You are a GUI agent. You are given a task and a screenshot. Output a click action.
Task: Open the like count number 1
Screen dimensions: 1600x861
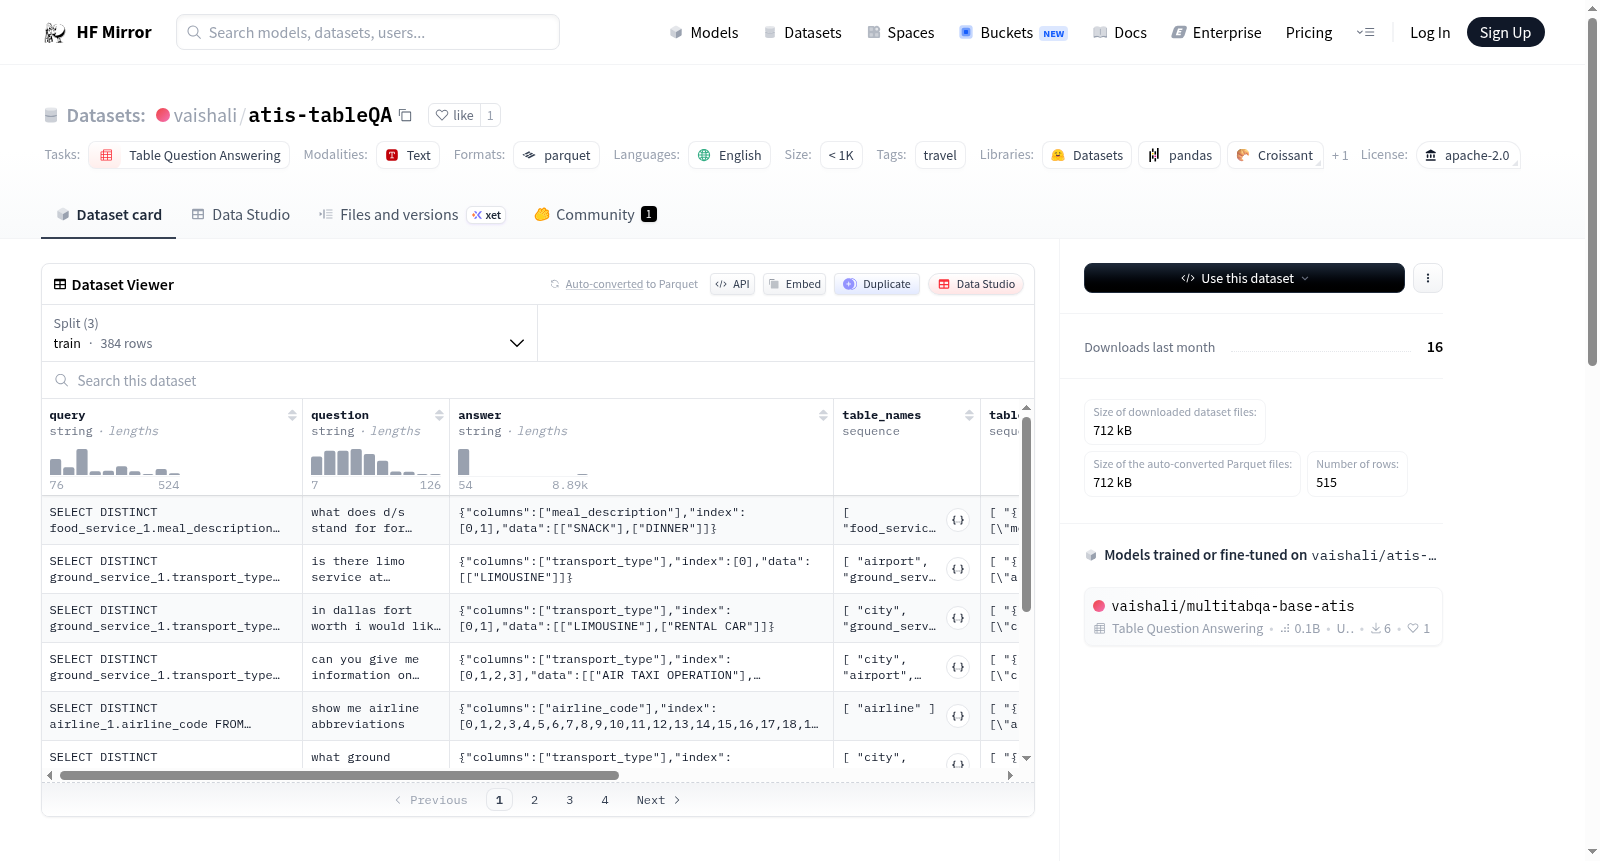[x=490, y=115]
